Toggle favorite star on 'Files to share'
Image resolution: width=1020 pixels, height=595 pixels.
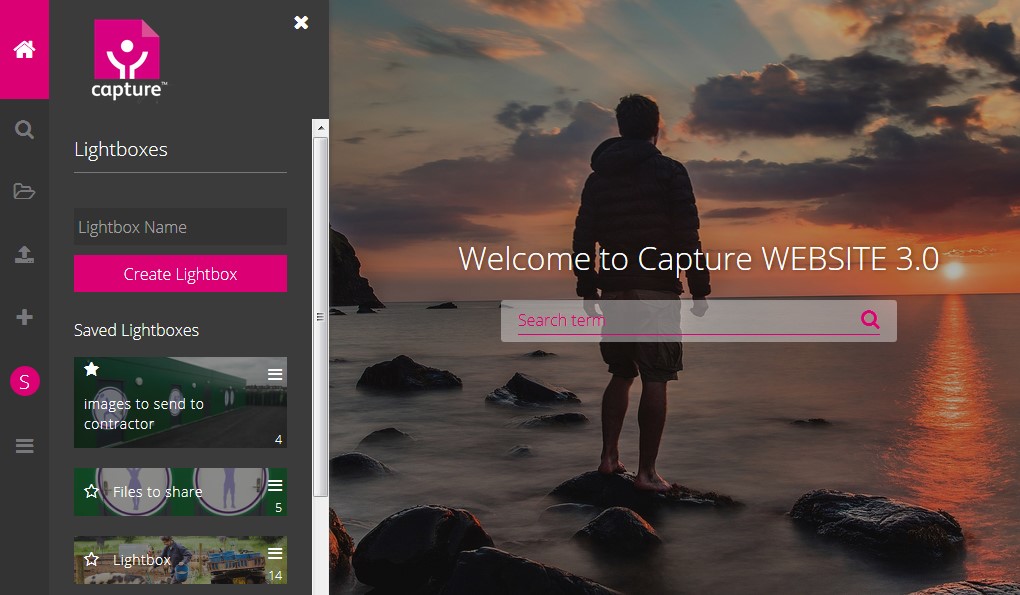click(92, 491)
